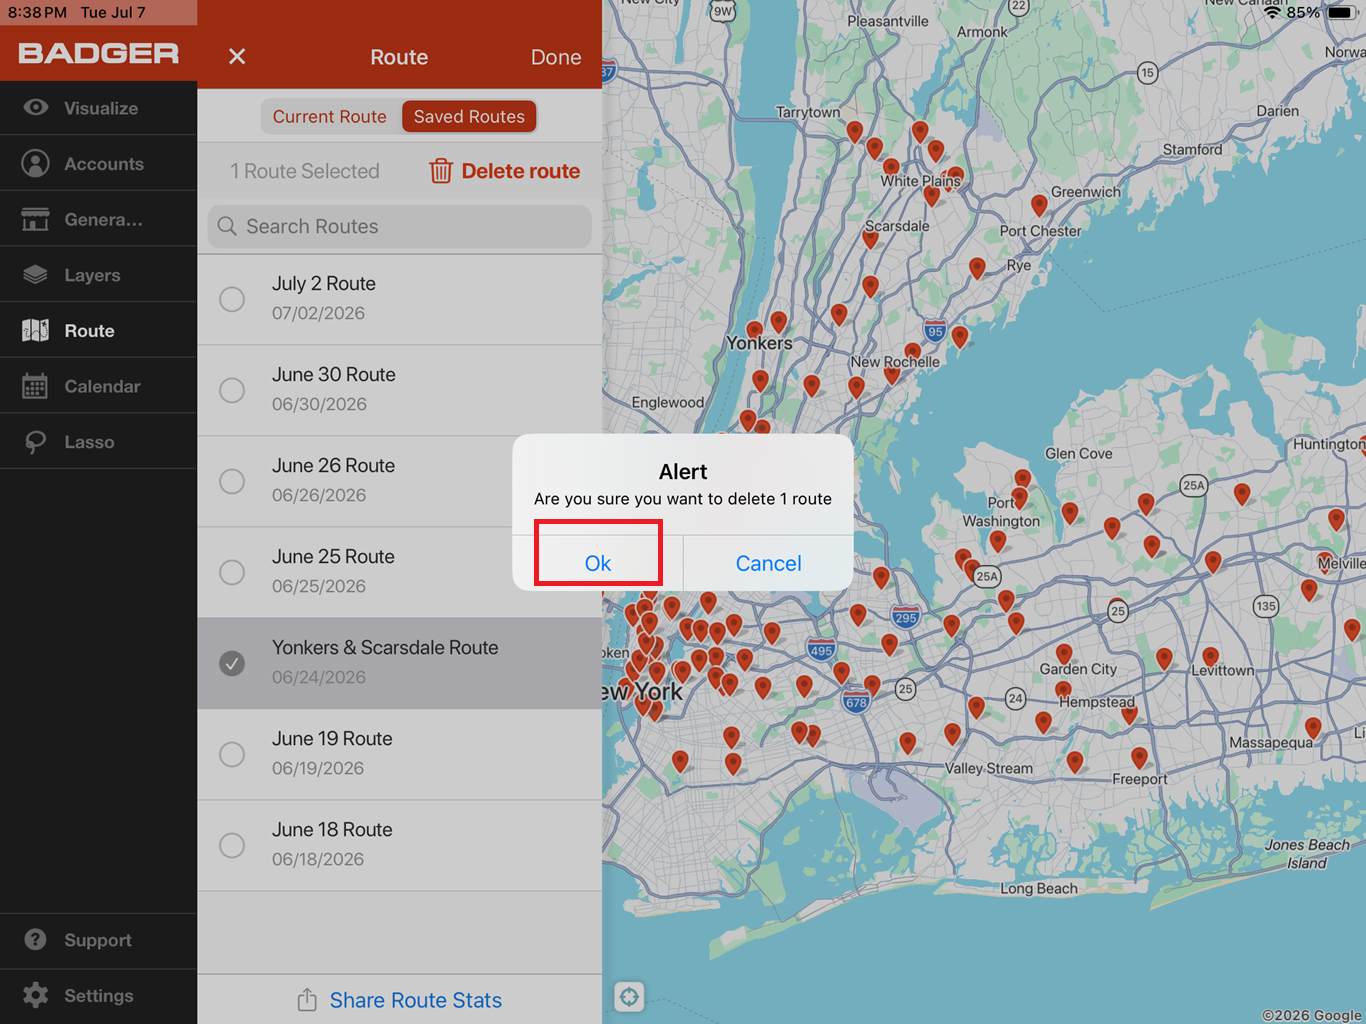The image size is (1366, 1024).
Task: Click the map pin at Levittown
Action: (x=1210, y=658)
